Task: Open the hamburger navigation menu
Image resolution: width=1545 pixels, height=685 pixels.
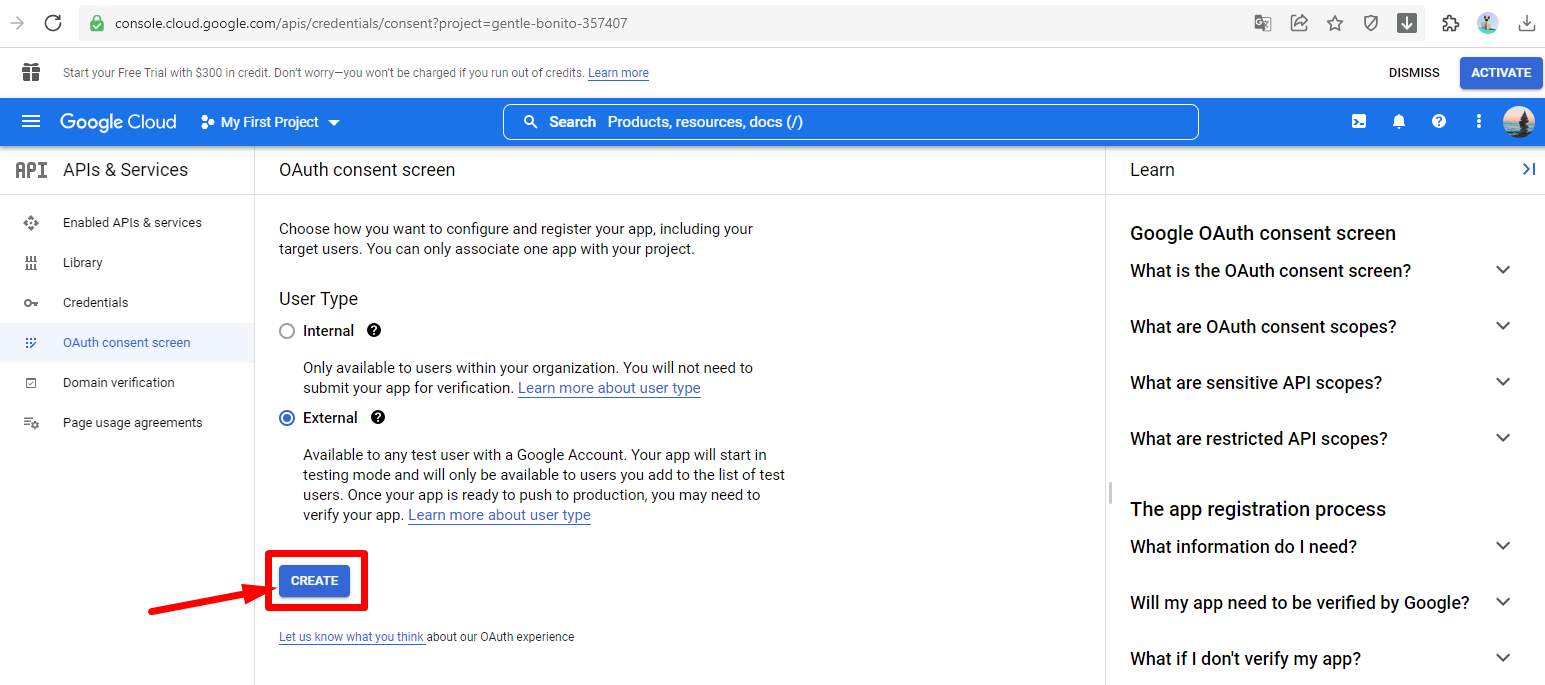Action: [x=31, y=122]
